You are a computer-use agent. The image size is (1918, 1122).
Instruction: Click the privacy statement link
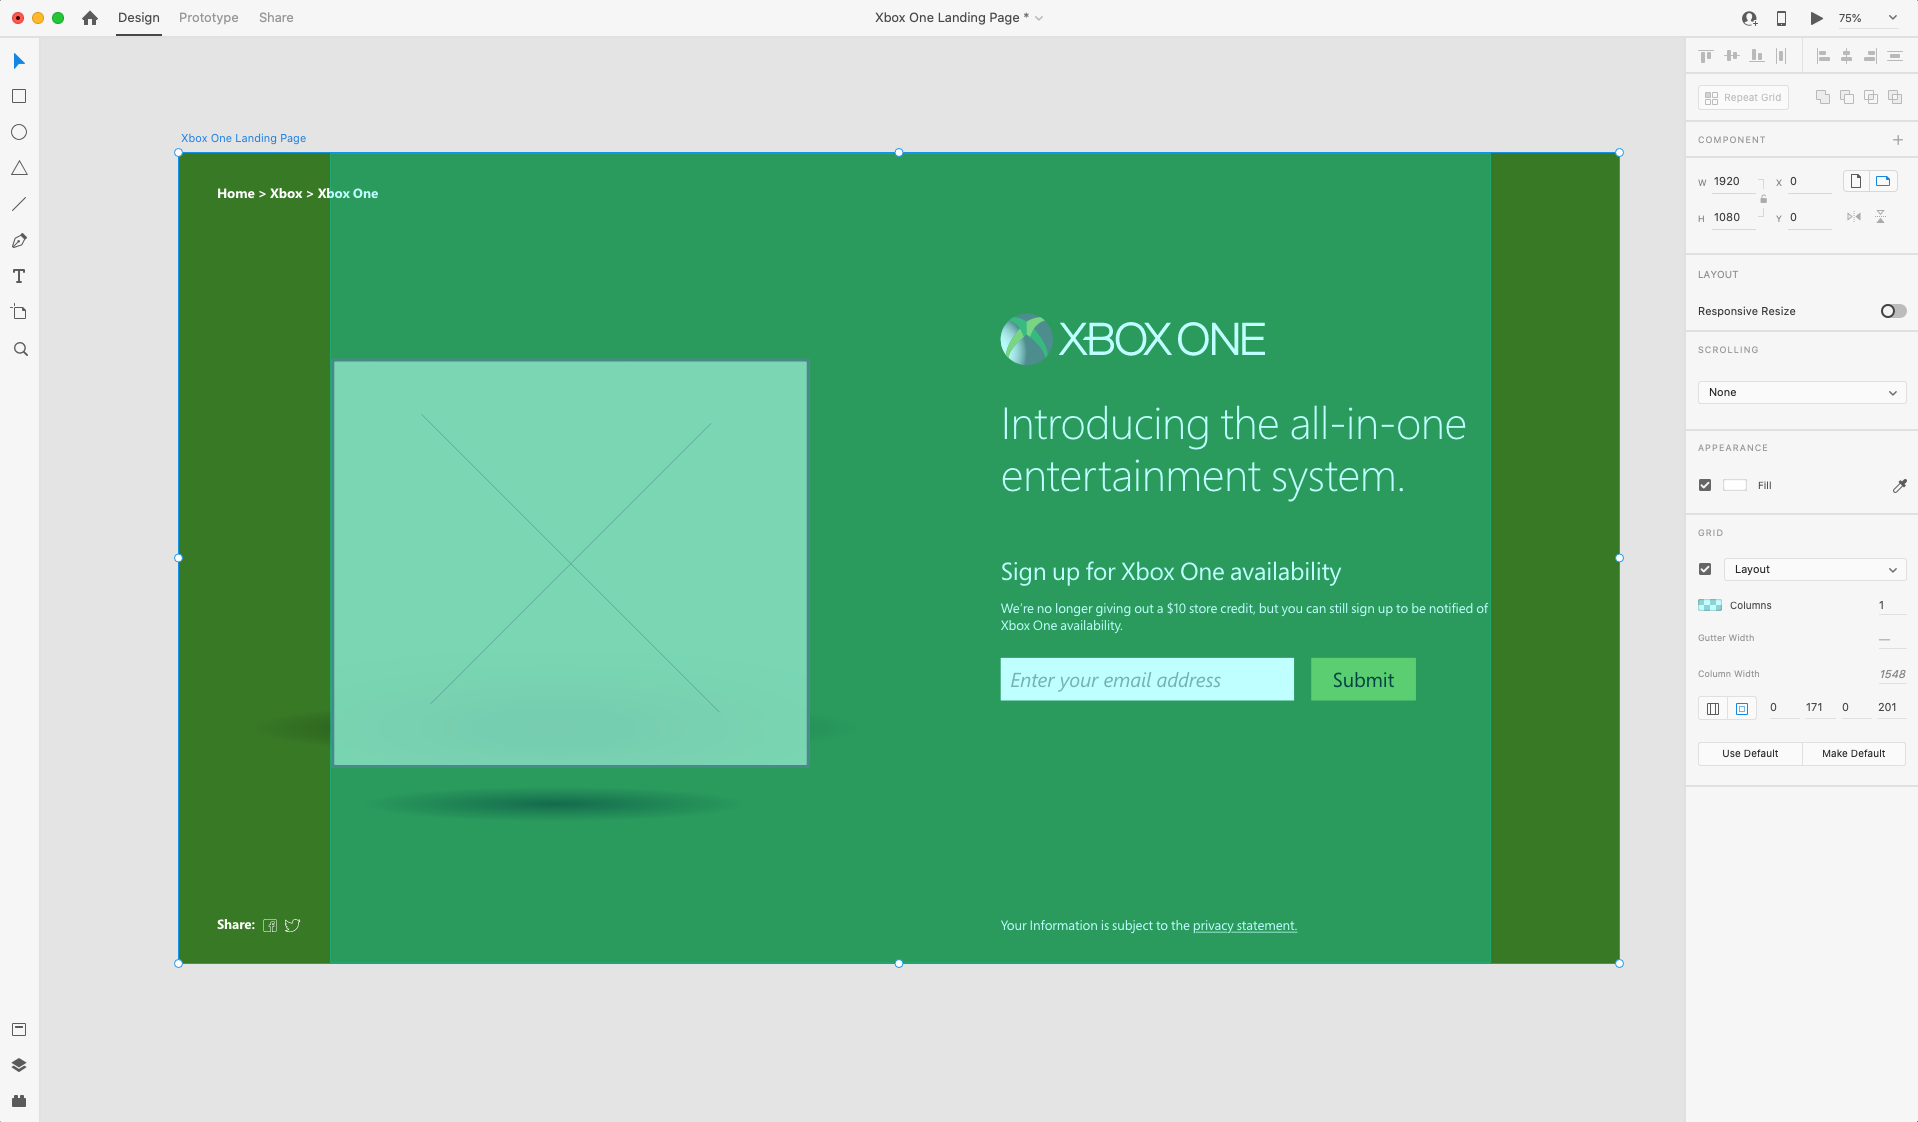tap(1245, 926)
